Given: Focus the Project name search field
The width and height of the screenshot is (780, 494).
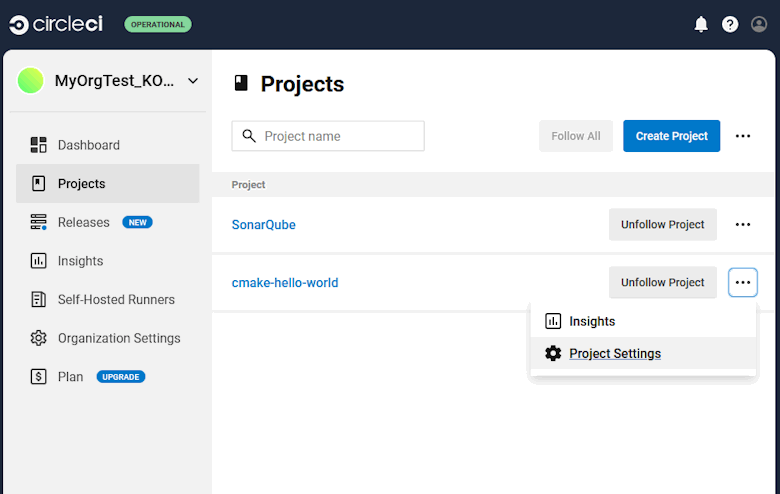Looking at the screenshot, I should [x=338, y=136].
